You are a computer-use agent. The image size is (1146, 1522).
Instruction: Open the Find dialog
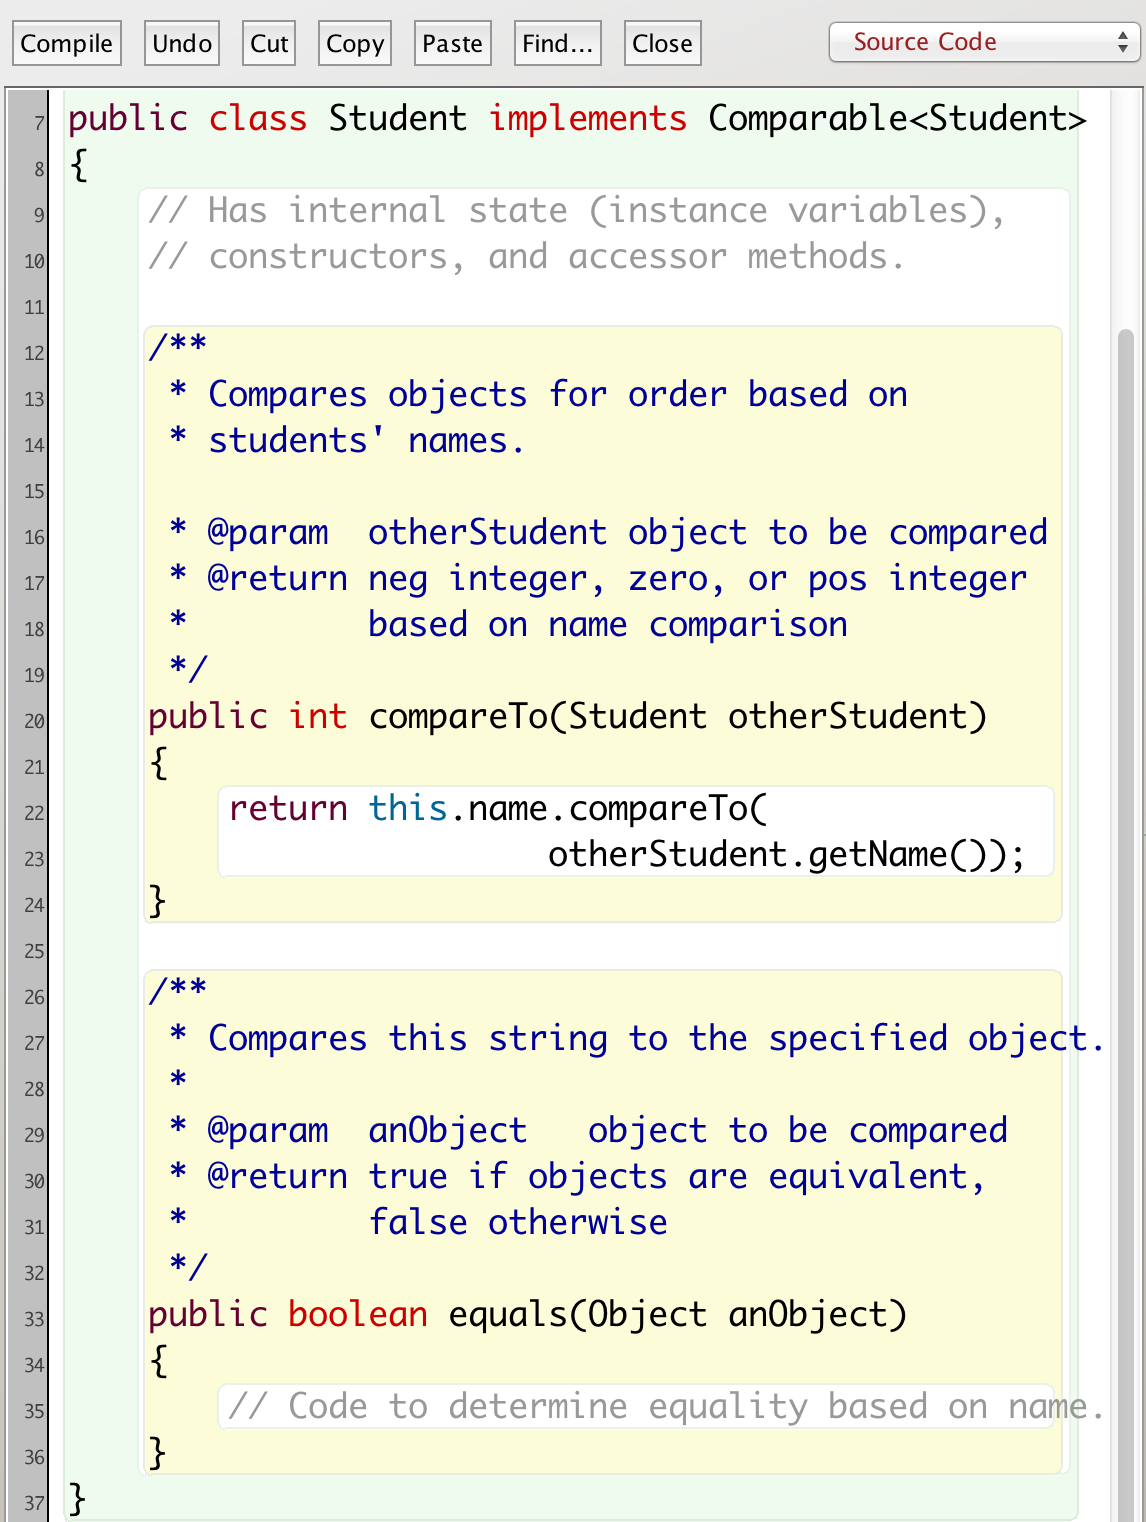[x=557, y=43]
